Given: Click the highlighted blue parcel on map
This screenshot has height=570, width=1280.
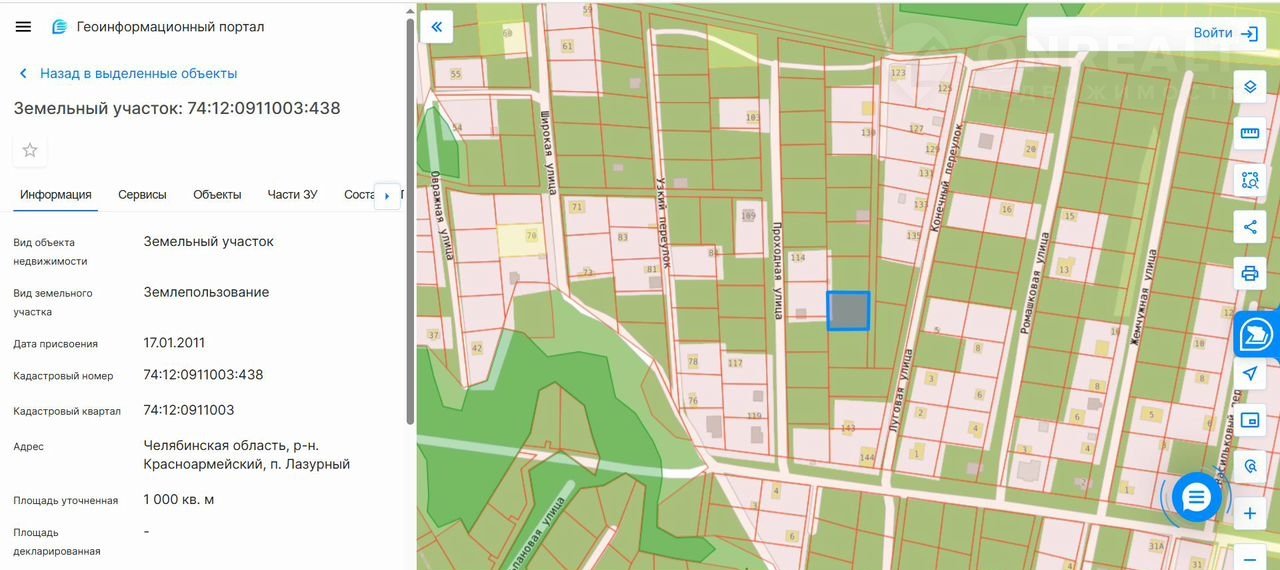Looking at the screenshot, I should click(x=848, y=311).
